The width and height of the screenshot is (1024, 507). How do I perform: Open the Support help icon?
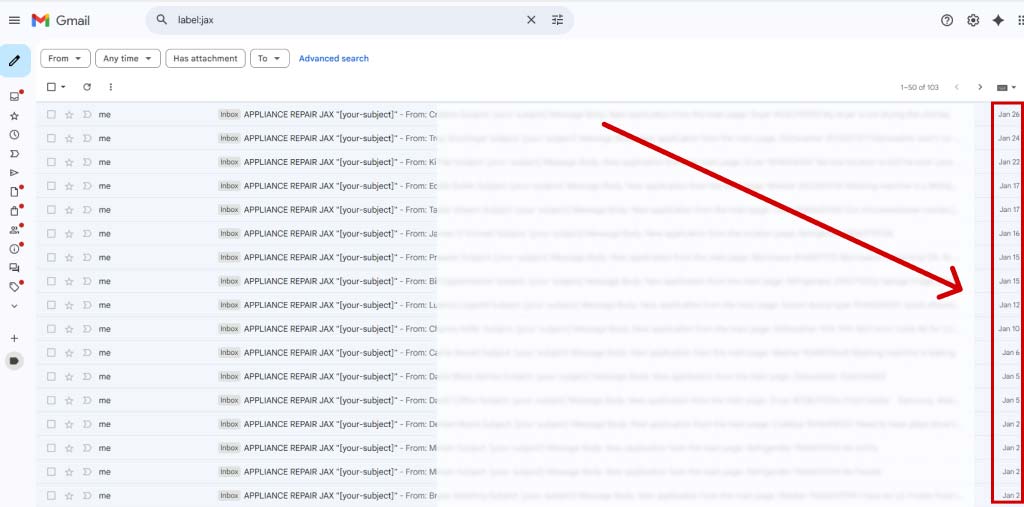tap(947, 20)
